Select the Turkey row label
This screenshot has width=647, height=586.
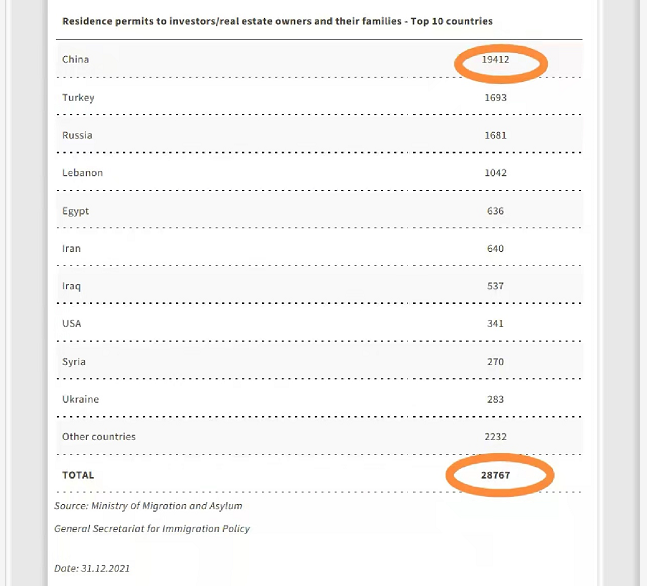click(77, 97)
